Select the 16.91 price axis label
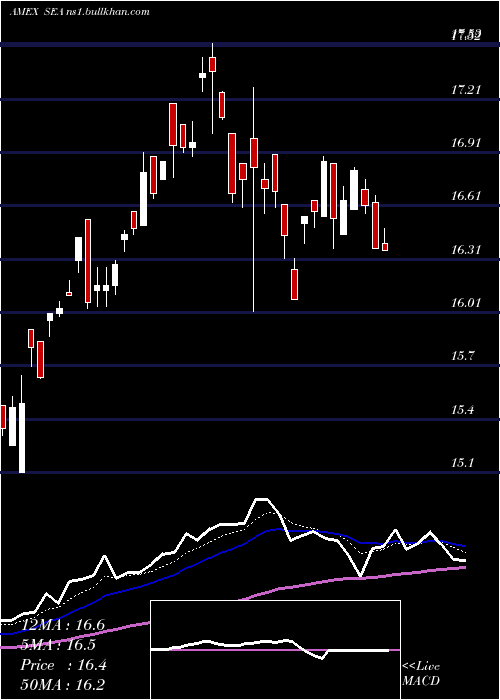Viewport: 500px width, 700px height. [466, 143]
